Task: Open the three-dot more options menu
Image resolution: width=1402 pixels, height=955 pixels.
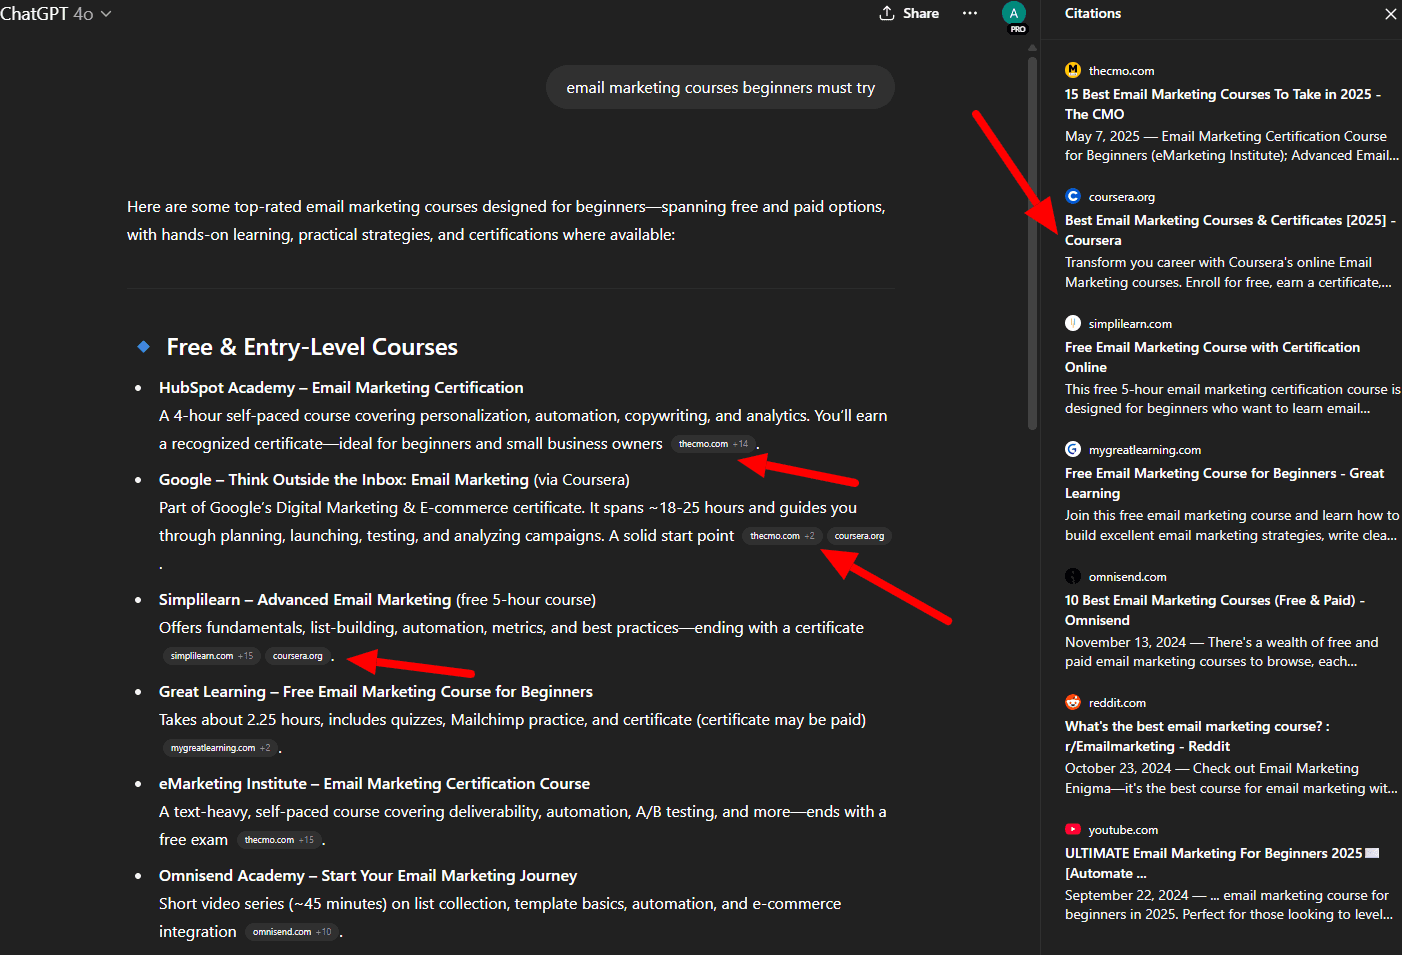Action: (970, 13)
